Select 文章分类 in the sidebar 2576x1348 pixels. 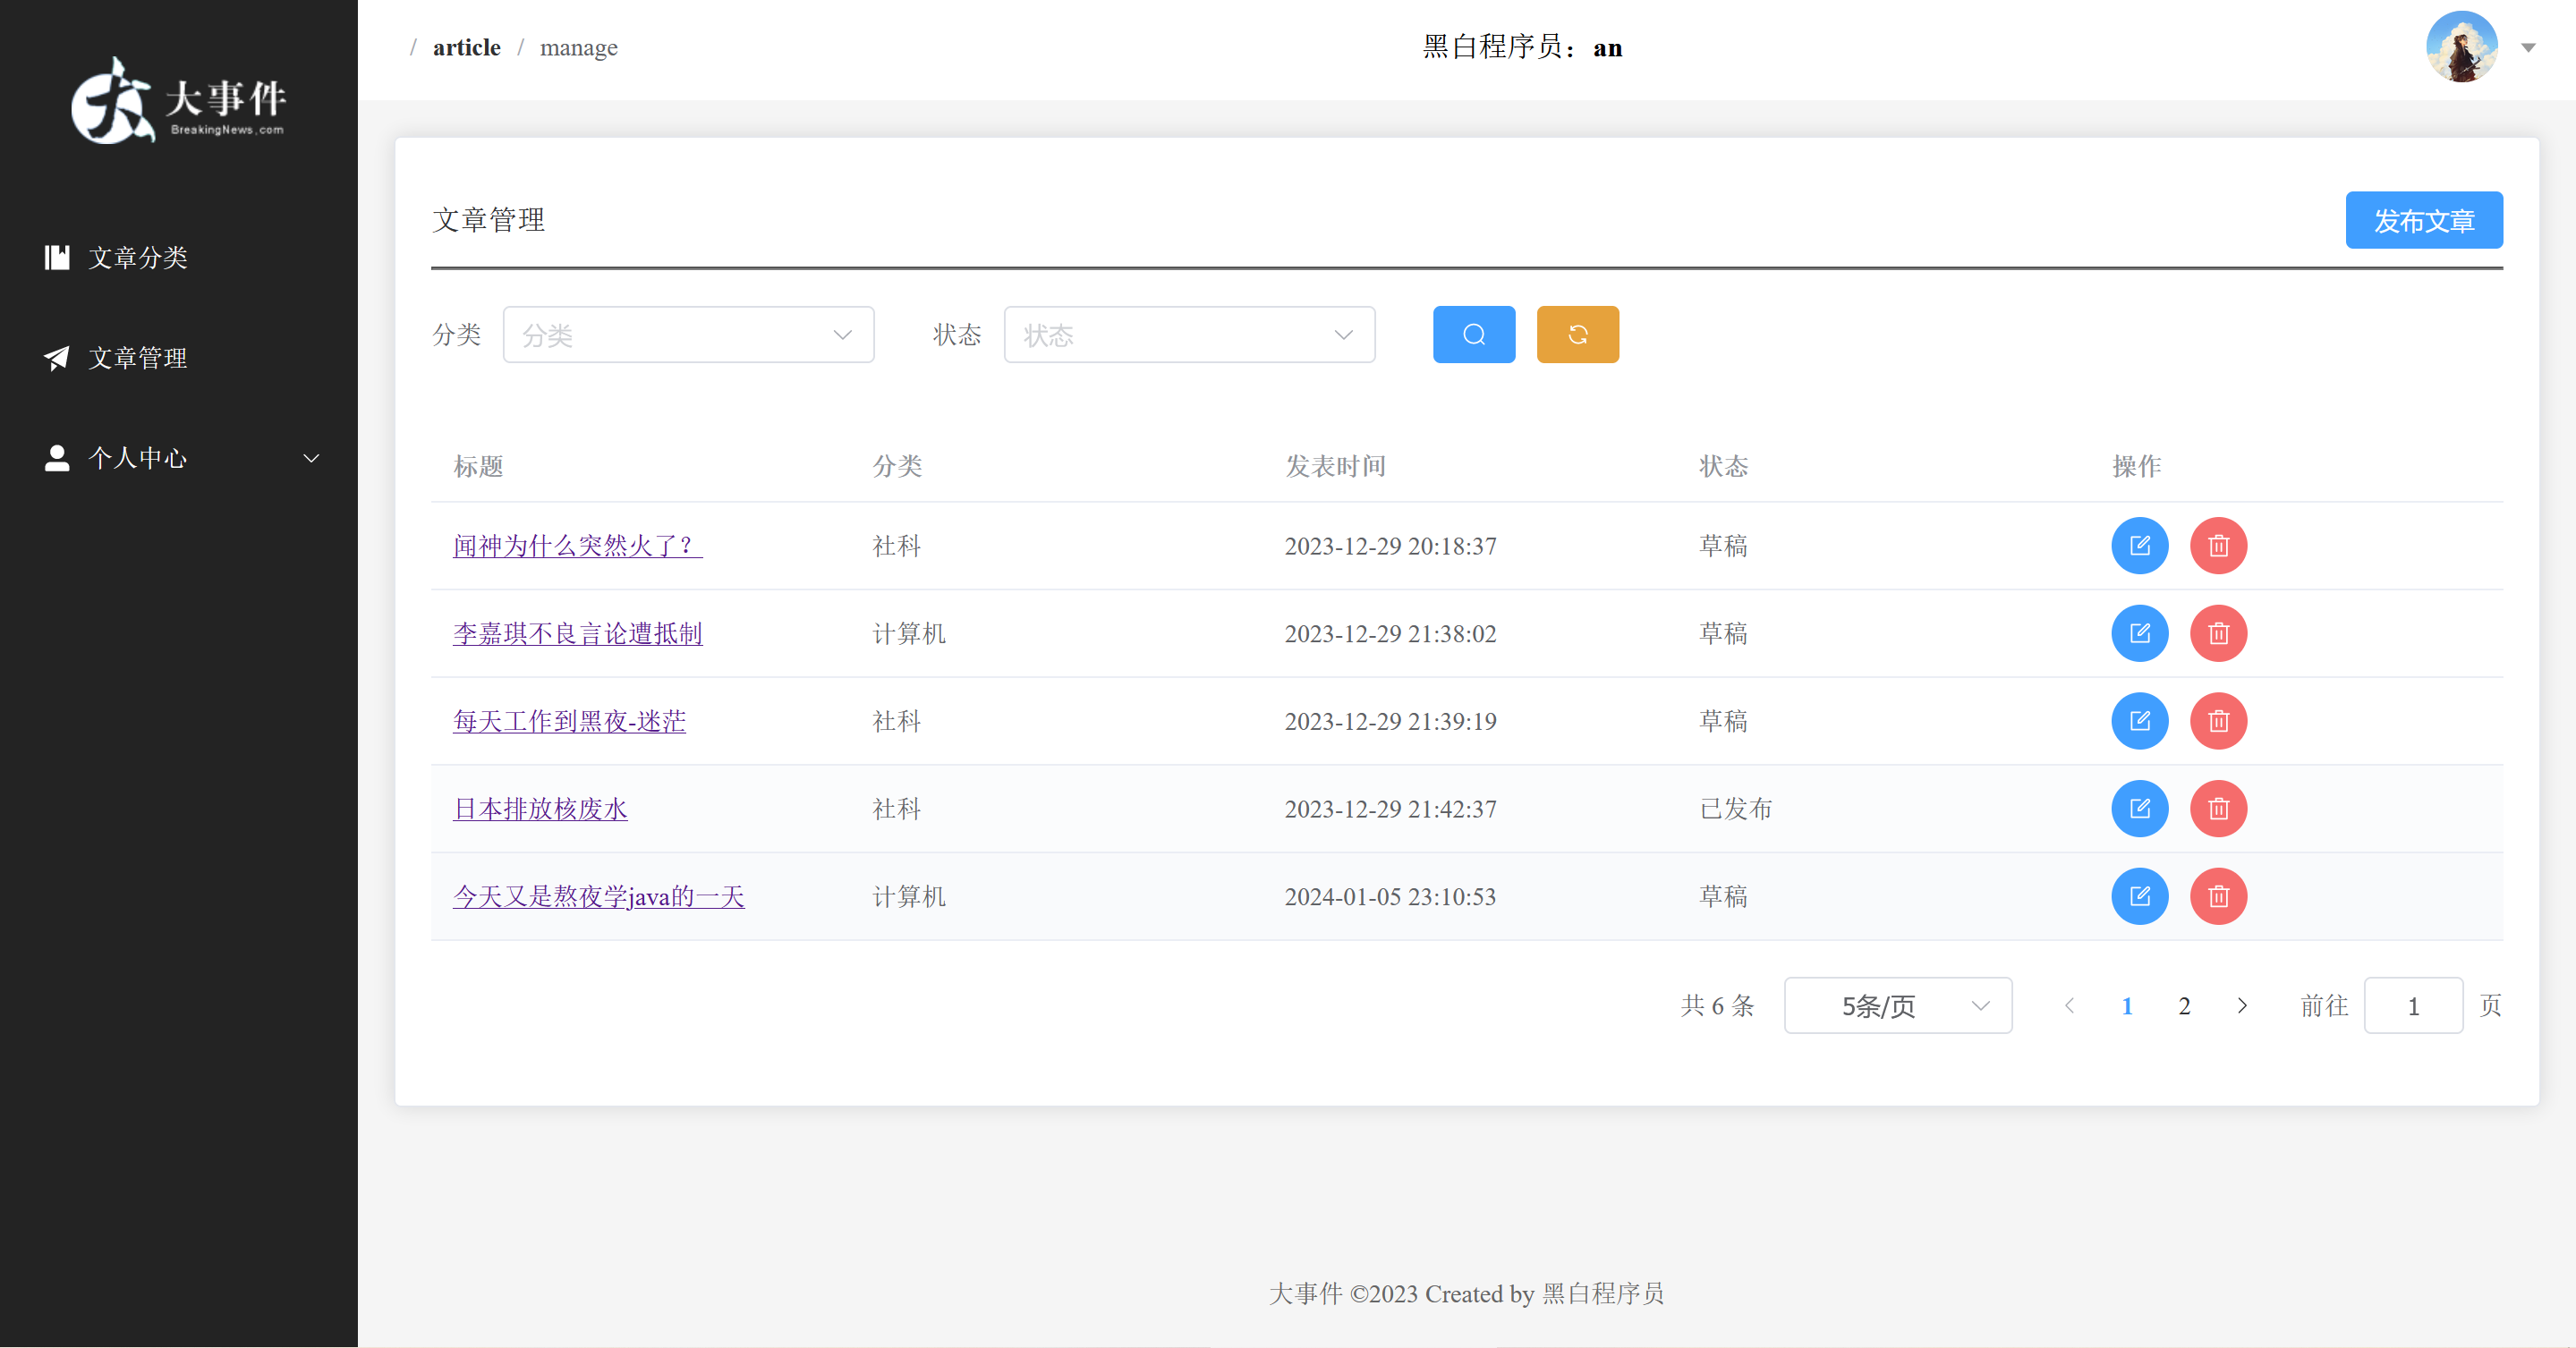[x=138, y=258]
